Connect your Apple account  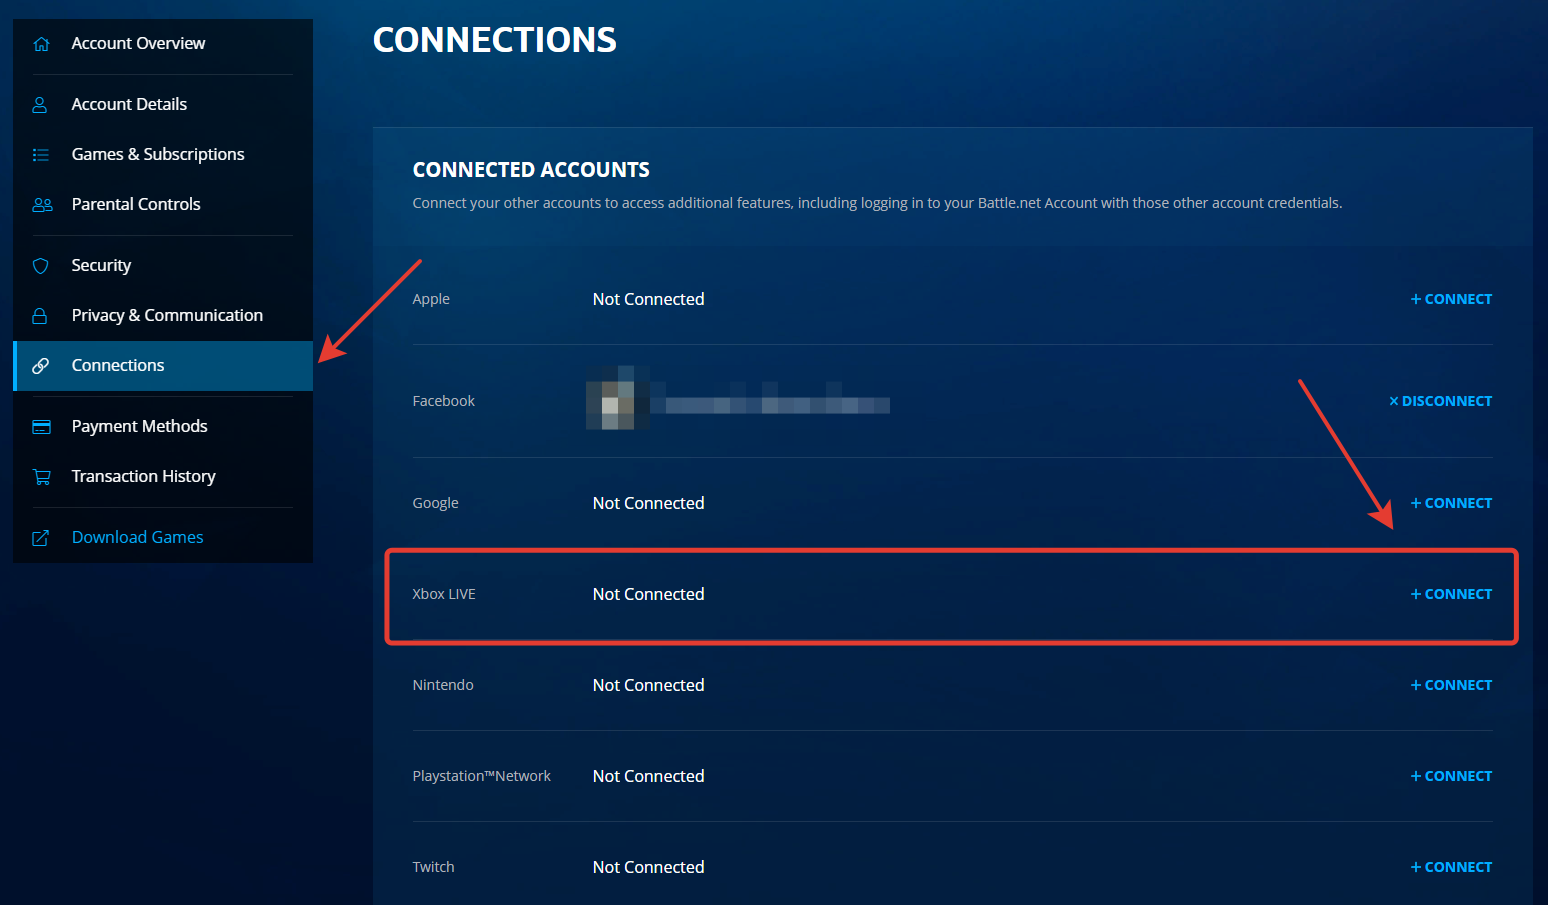[x=1451, y=299]
